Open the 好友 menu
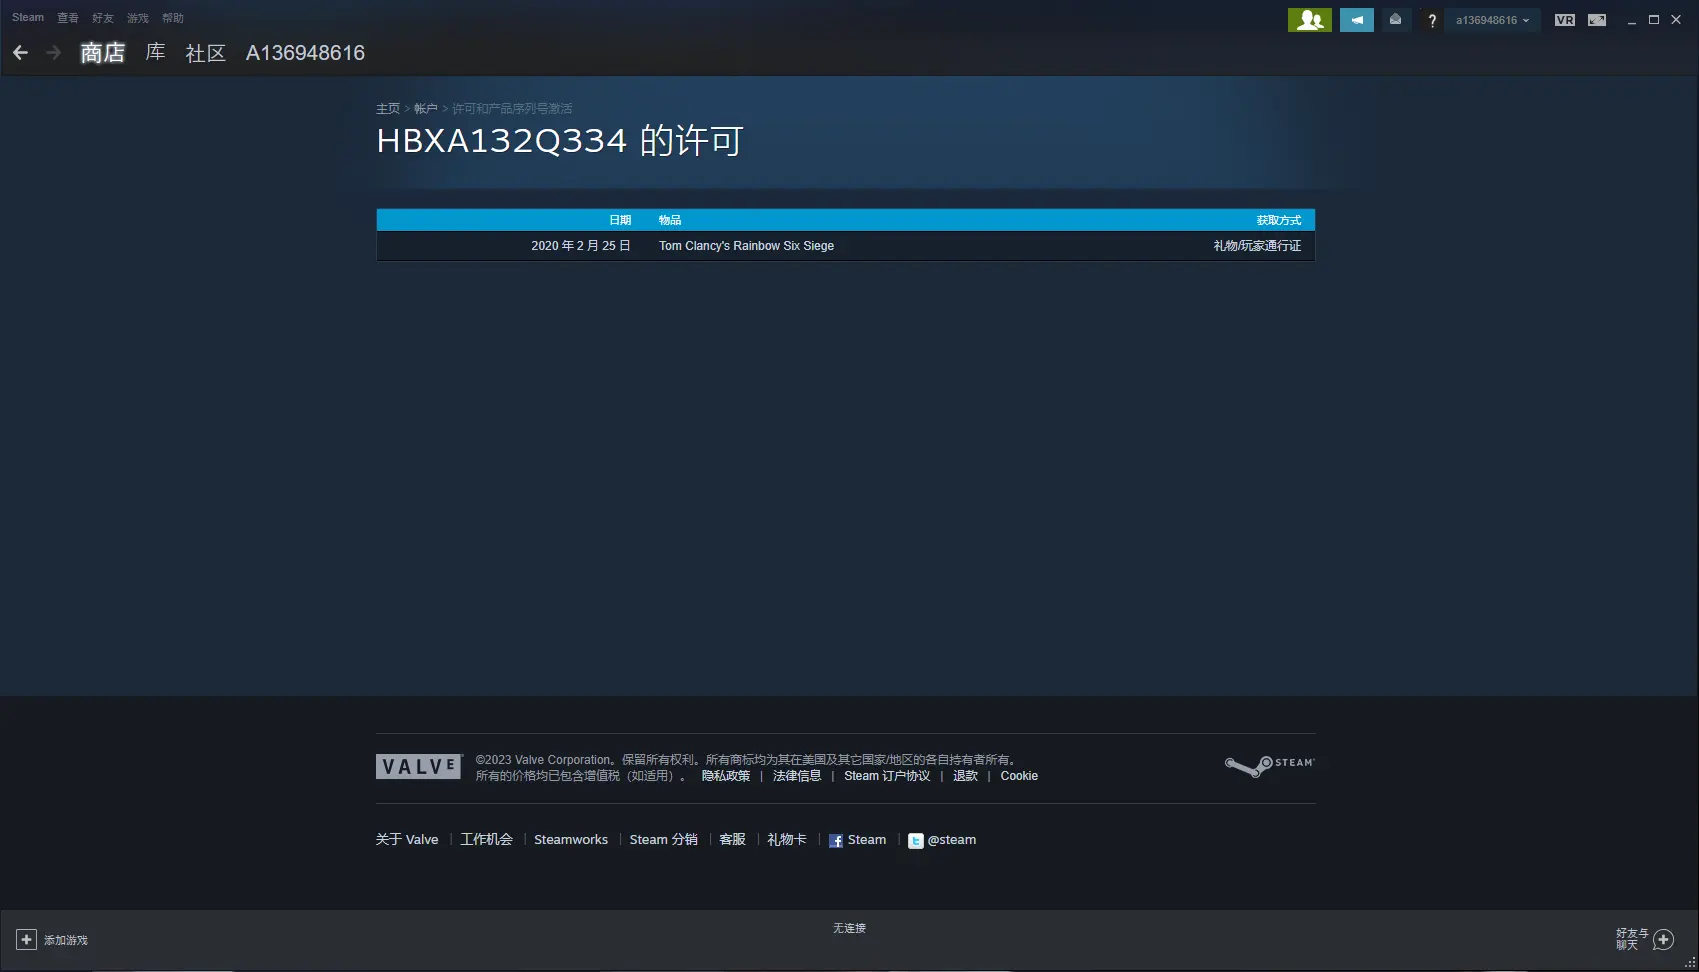 coord(103,18)
